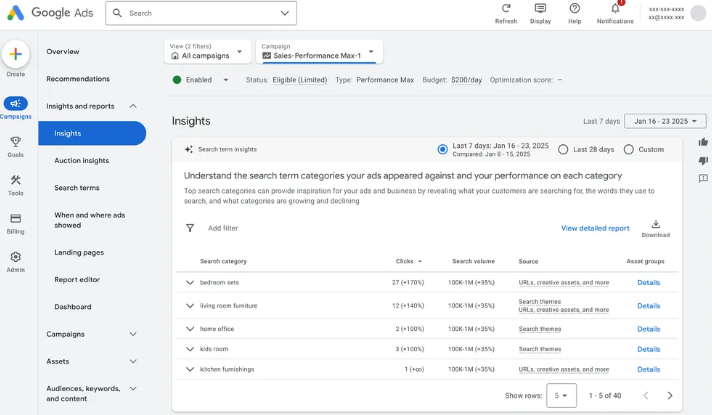This screenshot has width=712, height=415.
Task: Expand the Campaigns menu section
Action: pos(133,334)
